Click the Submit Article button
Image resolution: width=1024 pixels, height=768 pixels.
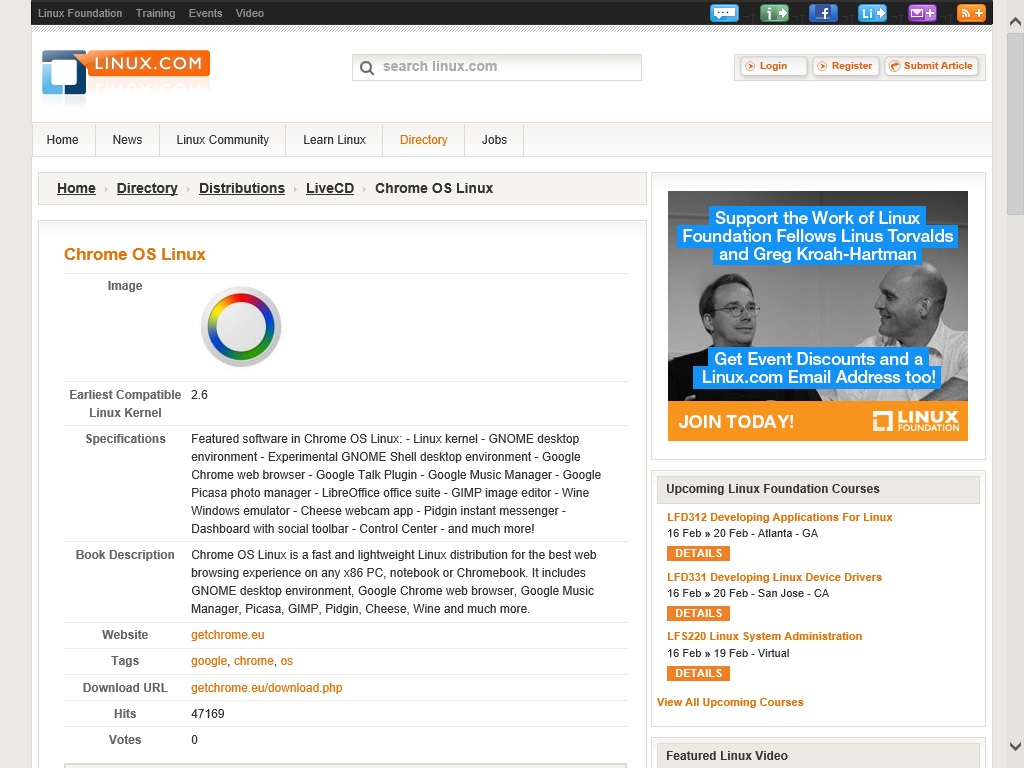(931, 66)
